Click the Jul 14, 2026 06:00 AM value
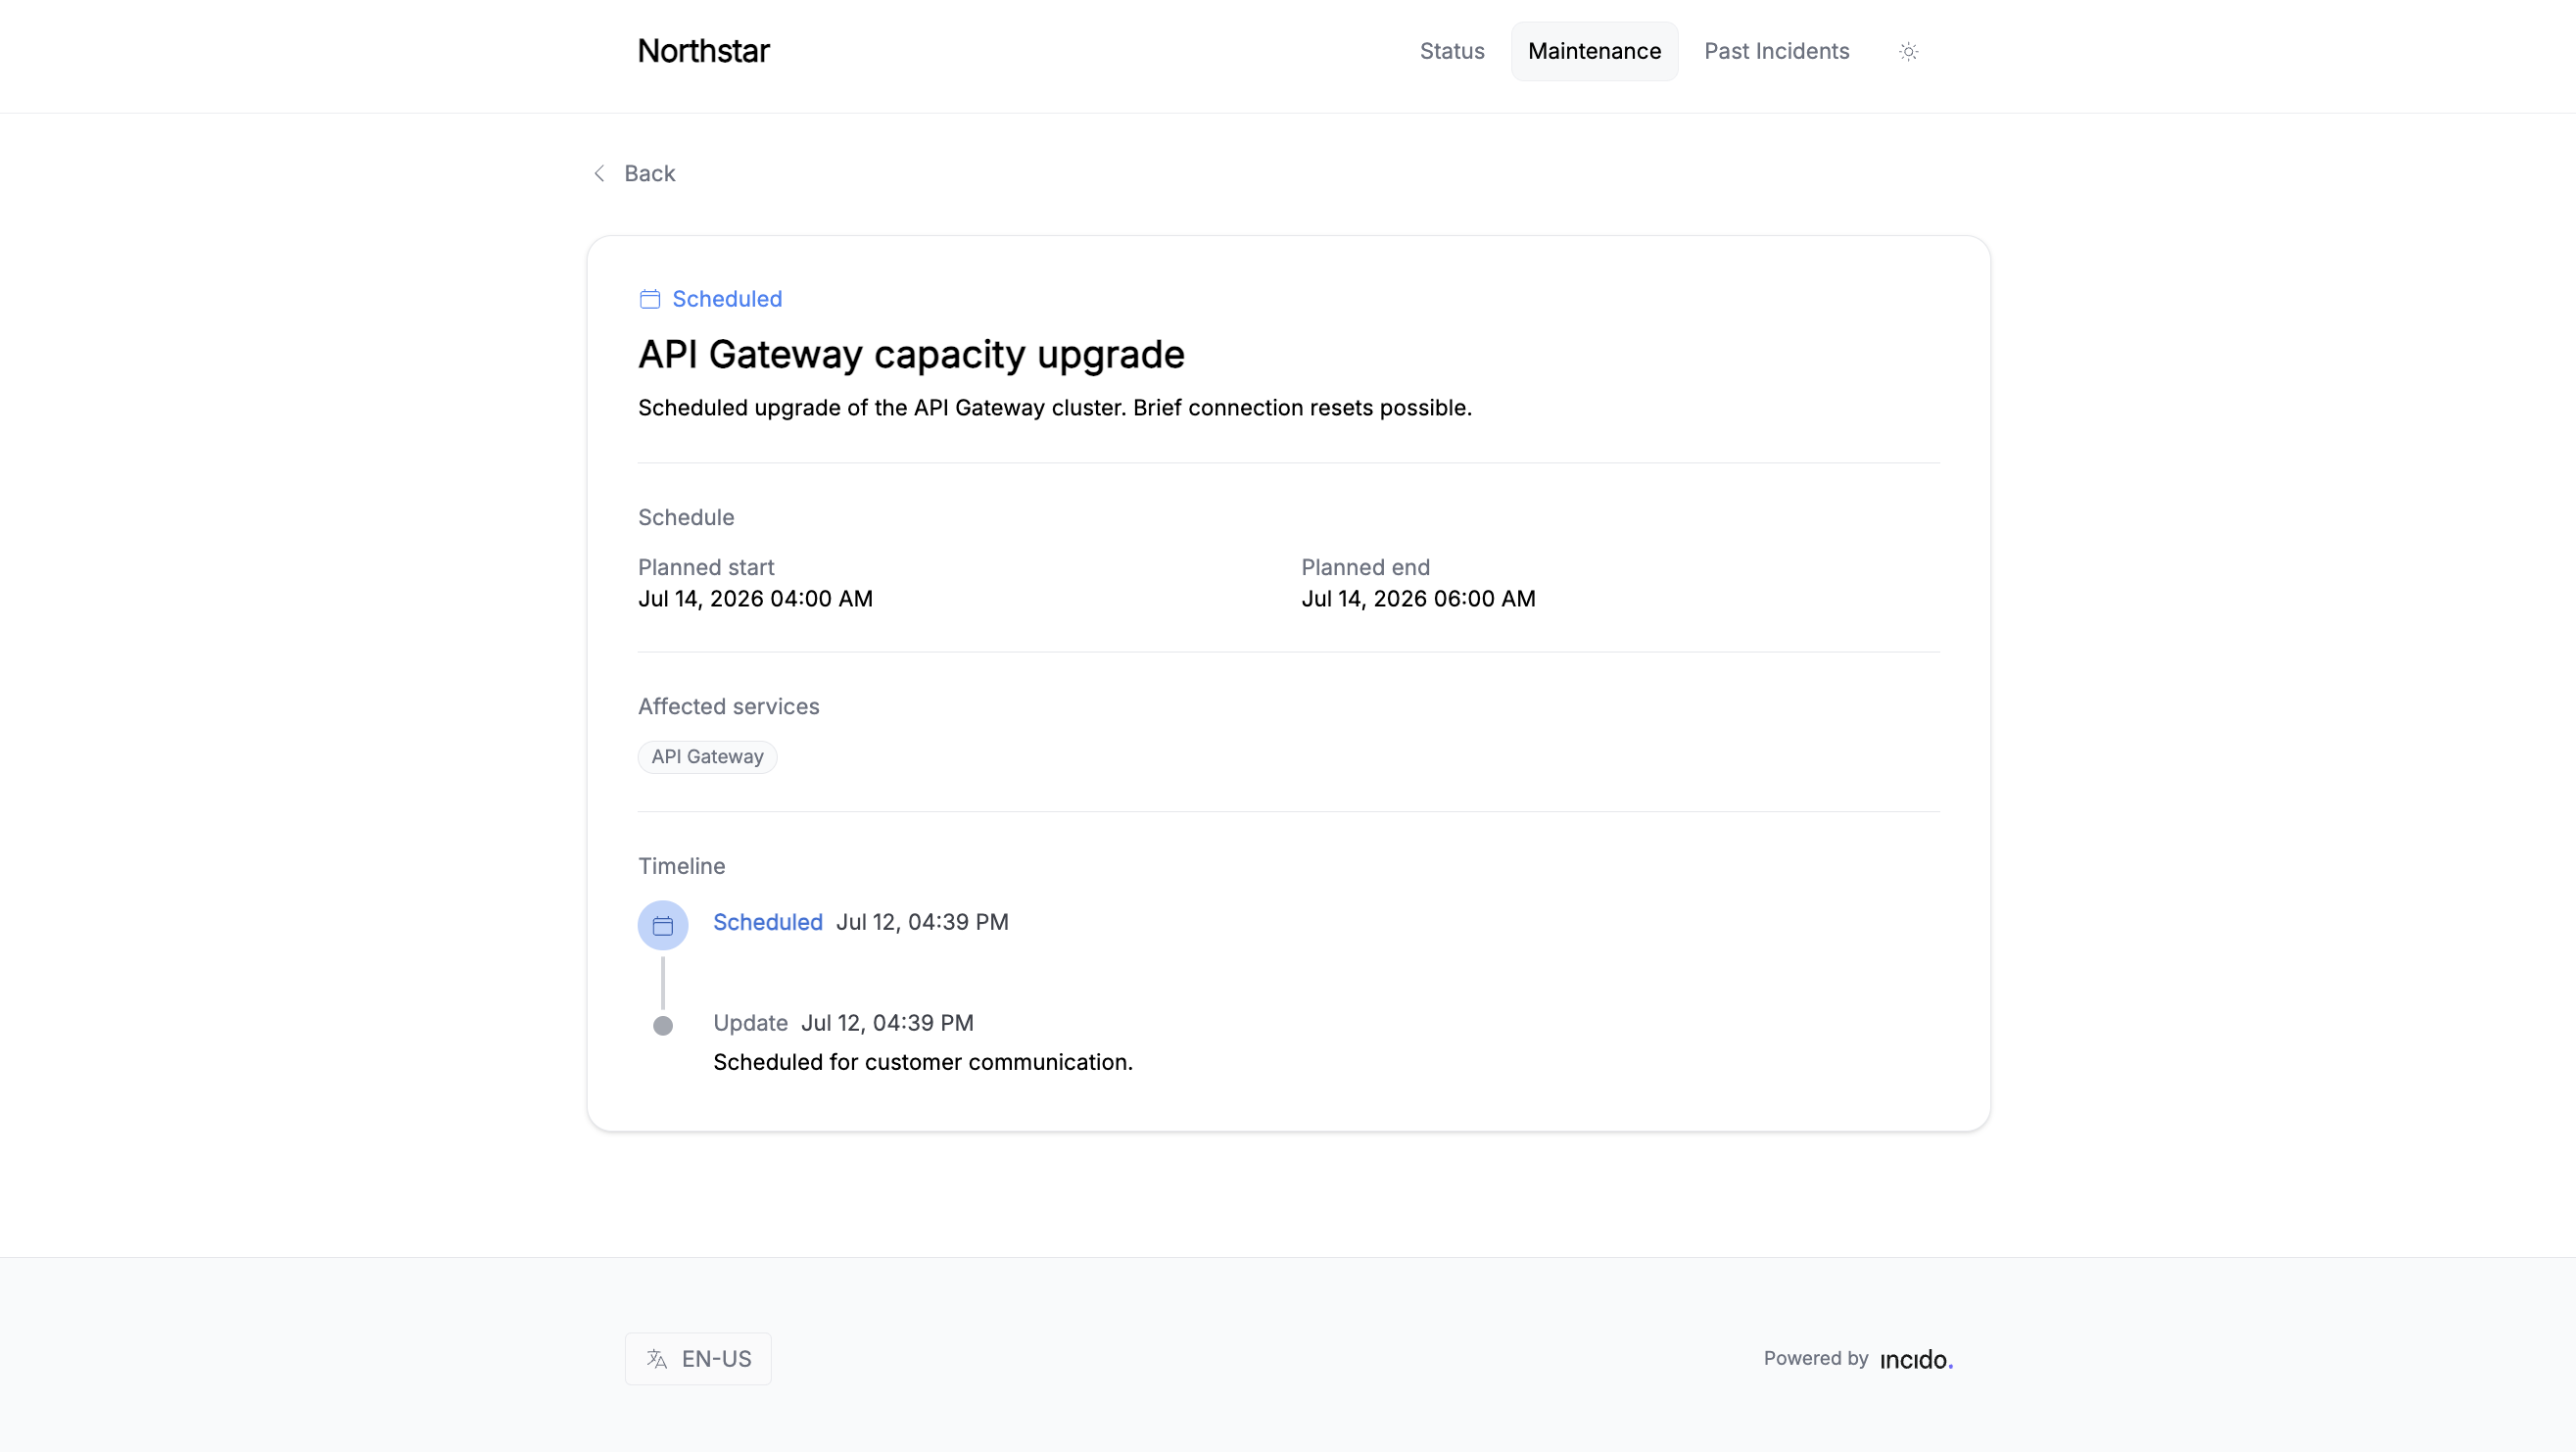2576x1452 pixels. (1418, 599)
